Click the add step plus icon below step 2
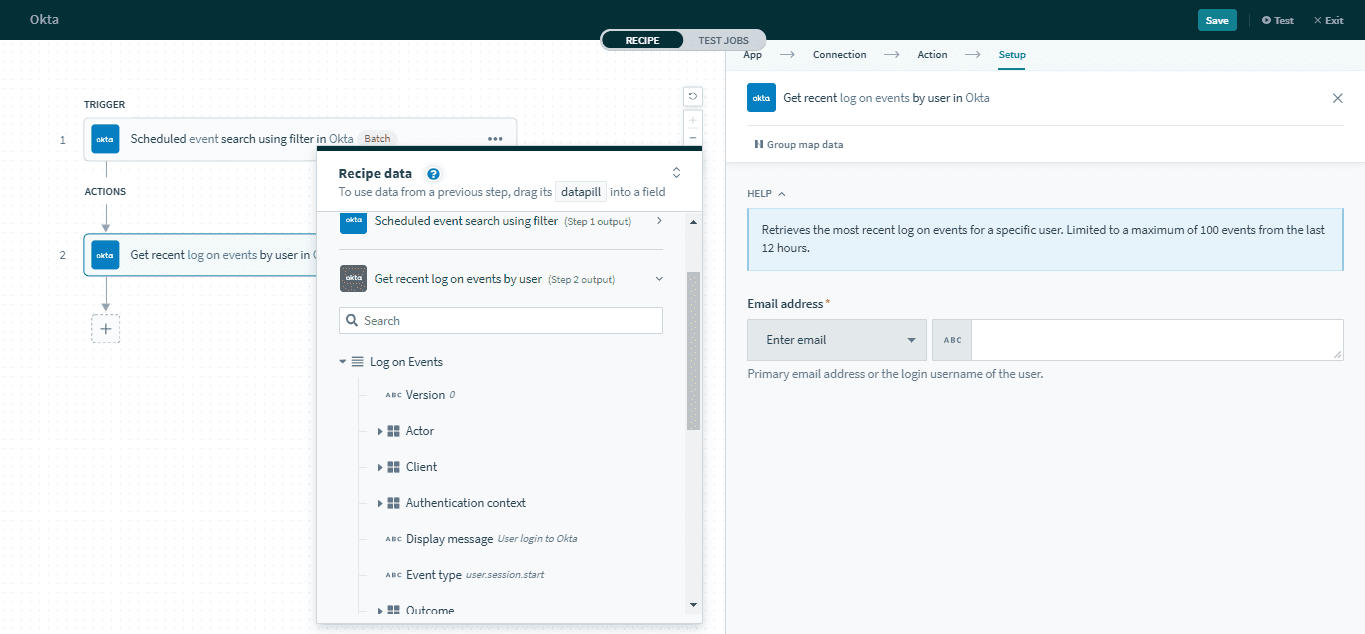1365x634 pixels. 105,328
